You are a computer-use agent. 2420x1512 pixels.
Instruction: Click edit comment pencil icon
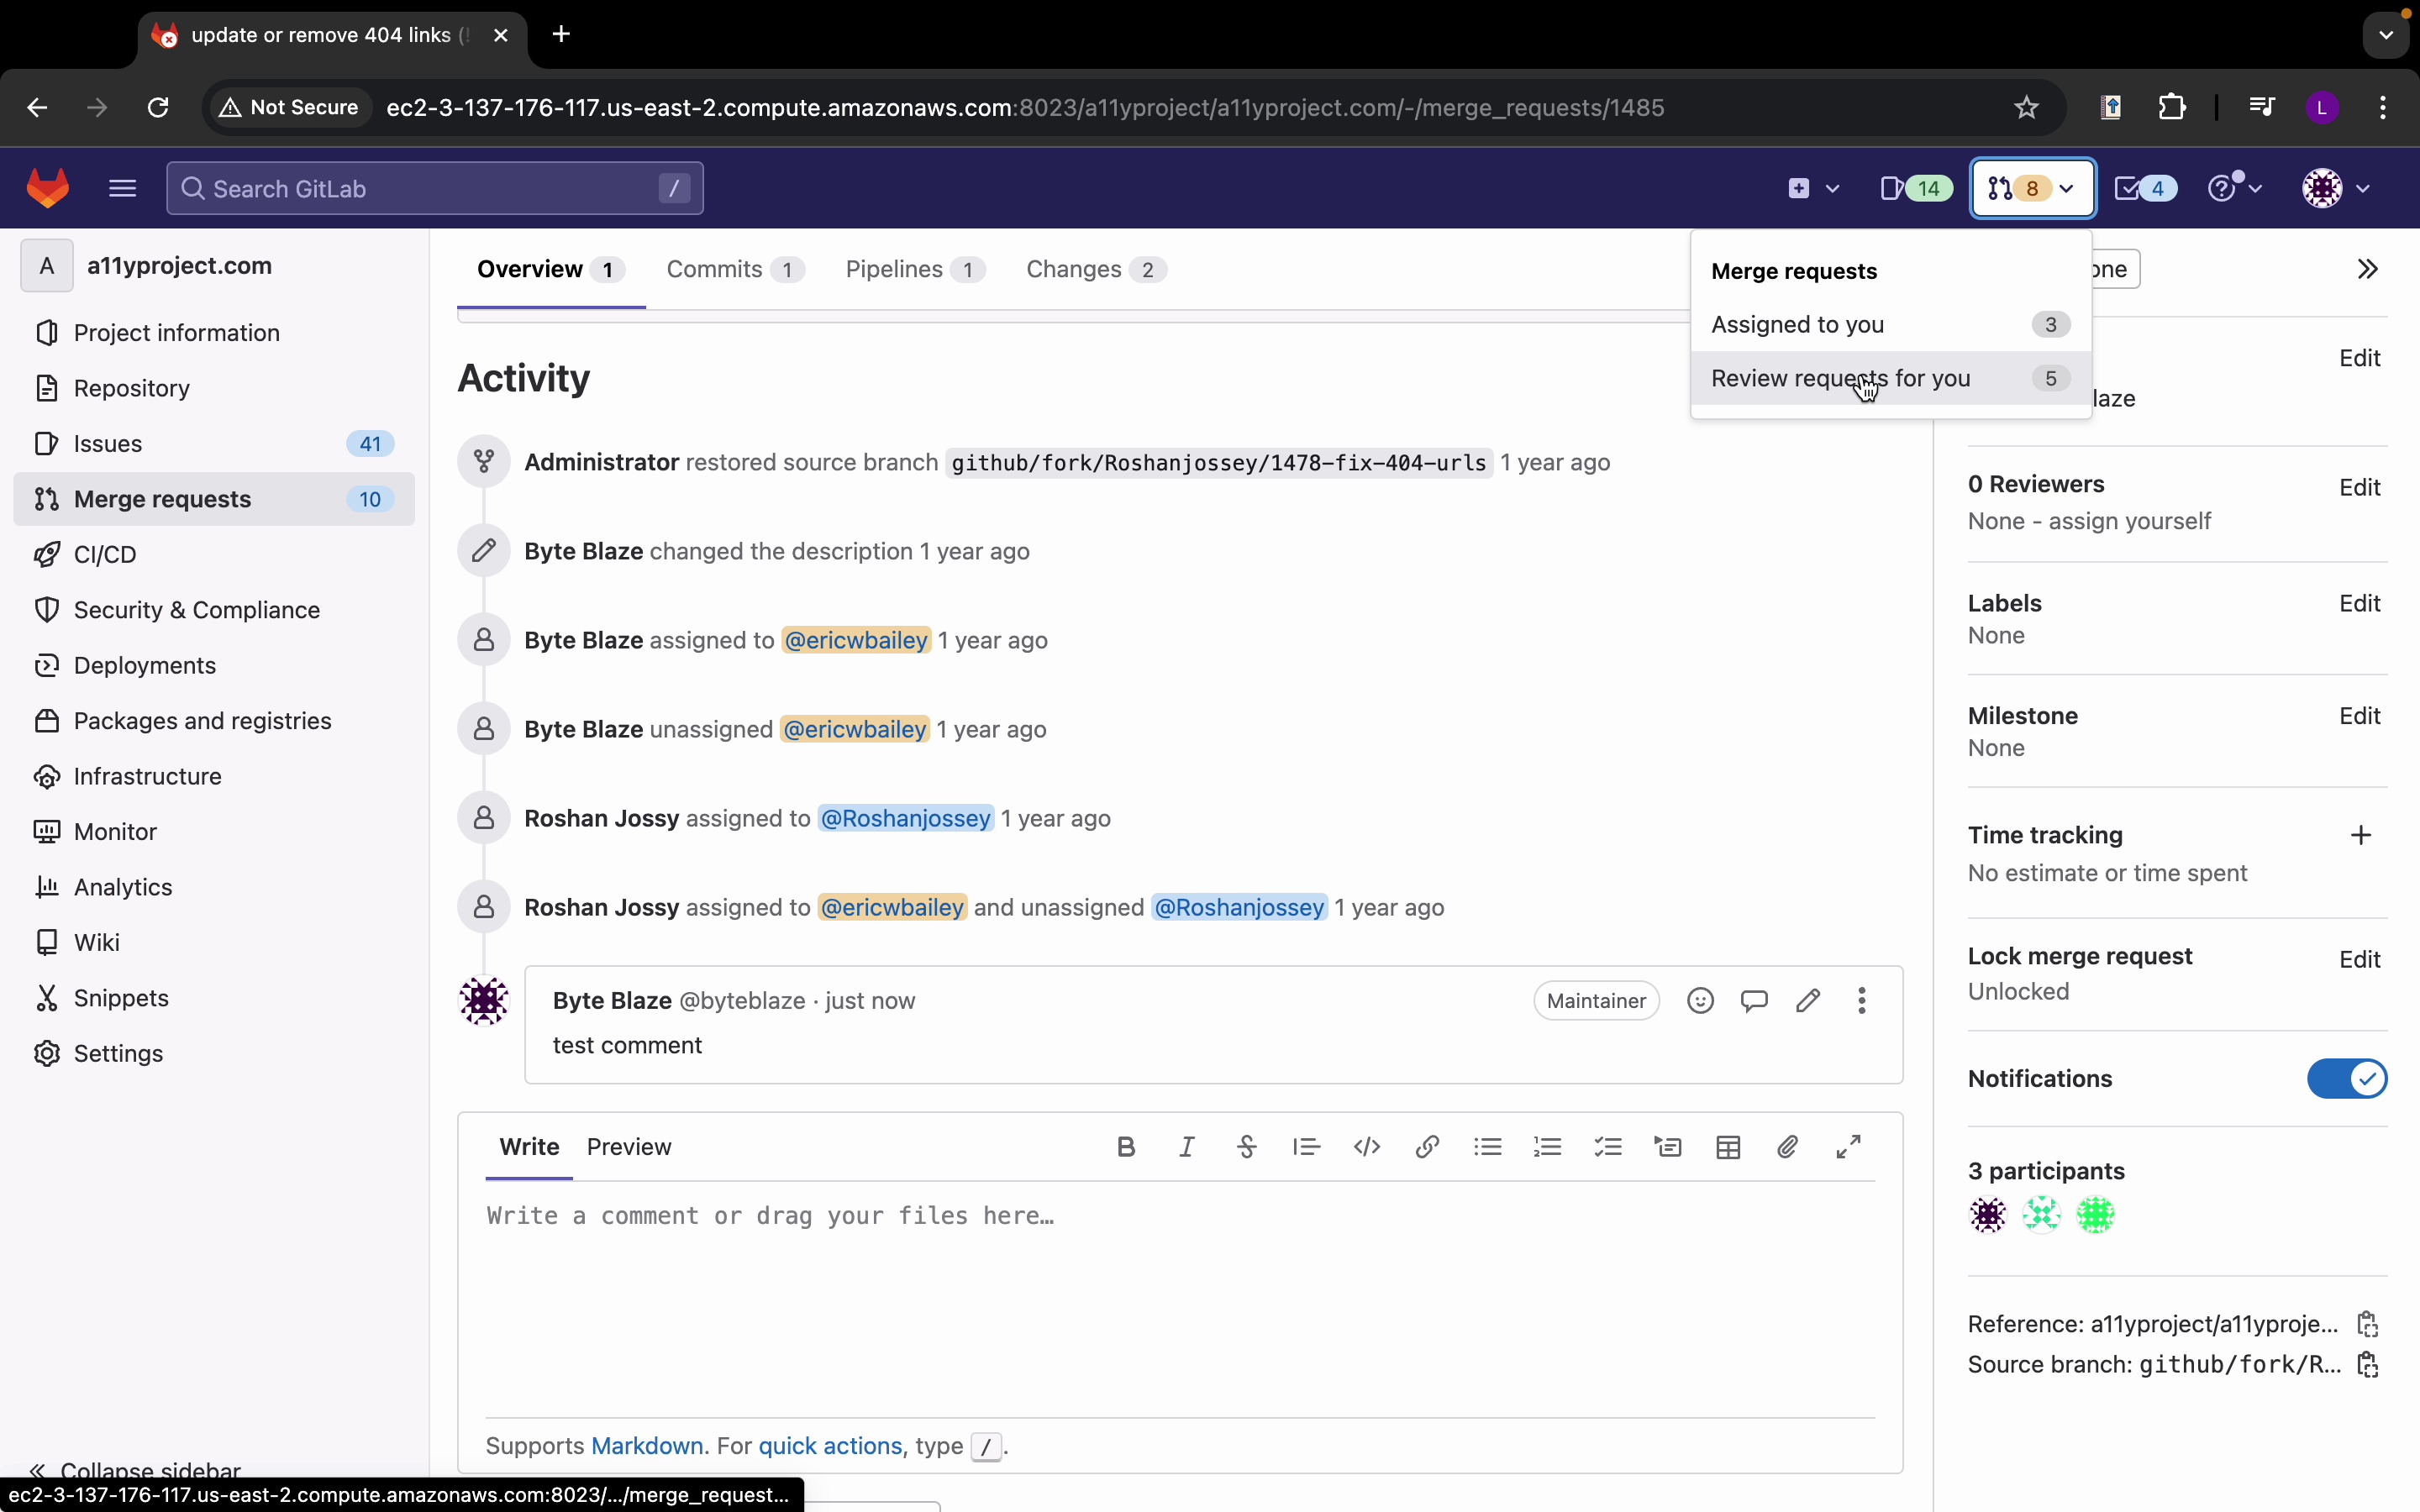[x=1808, y=1001]
